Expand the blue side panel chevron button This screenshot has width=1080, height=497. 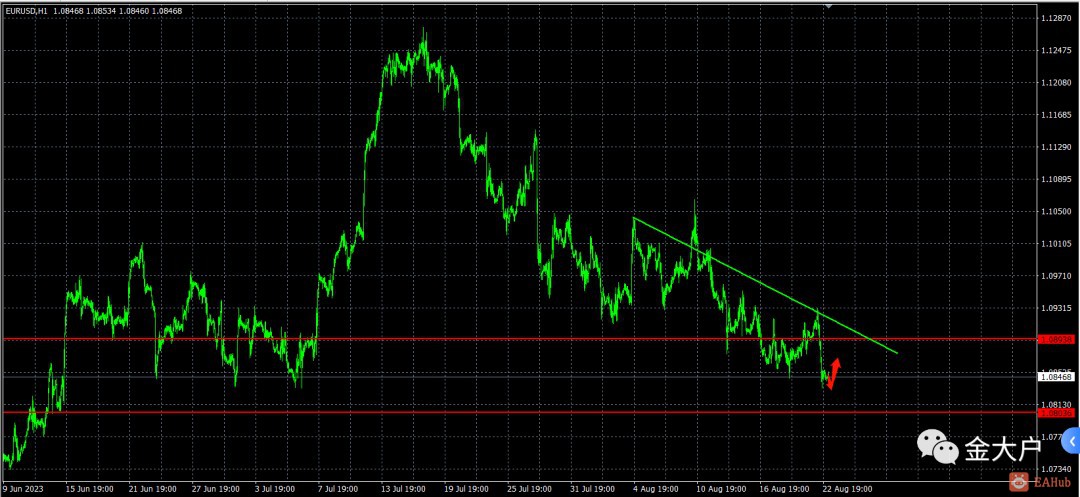(1072, 440)
